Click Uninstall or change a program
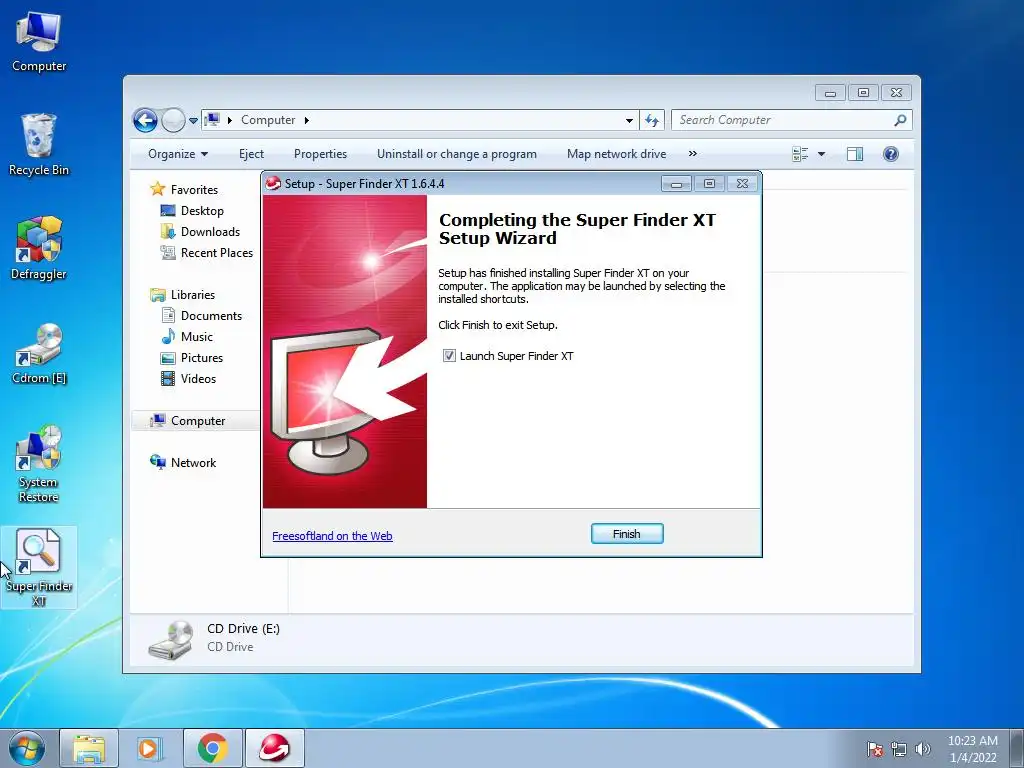The height and width of the screenshot is (768, 1024). (x=456, y=154)
